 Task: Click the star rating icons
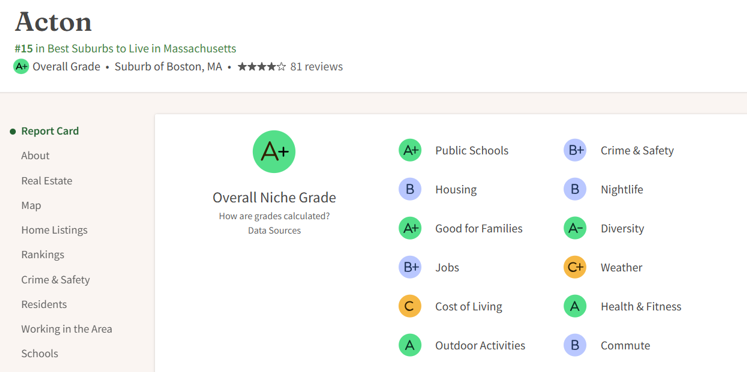[262, 67]
